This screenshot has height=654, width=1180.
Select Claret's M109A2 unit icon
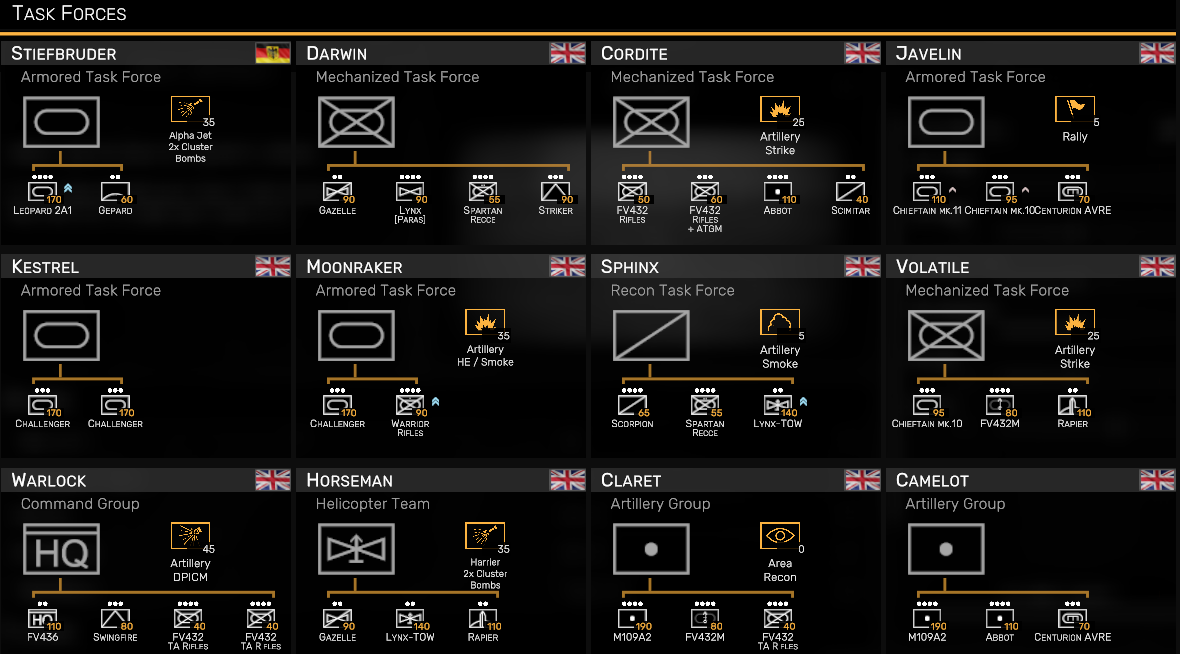[632, 619]
